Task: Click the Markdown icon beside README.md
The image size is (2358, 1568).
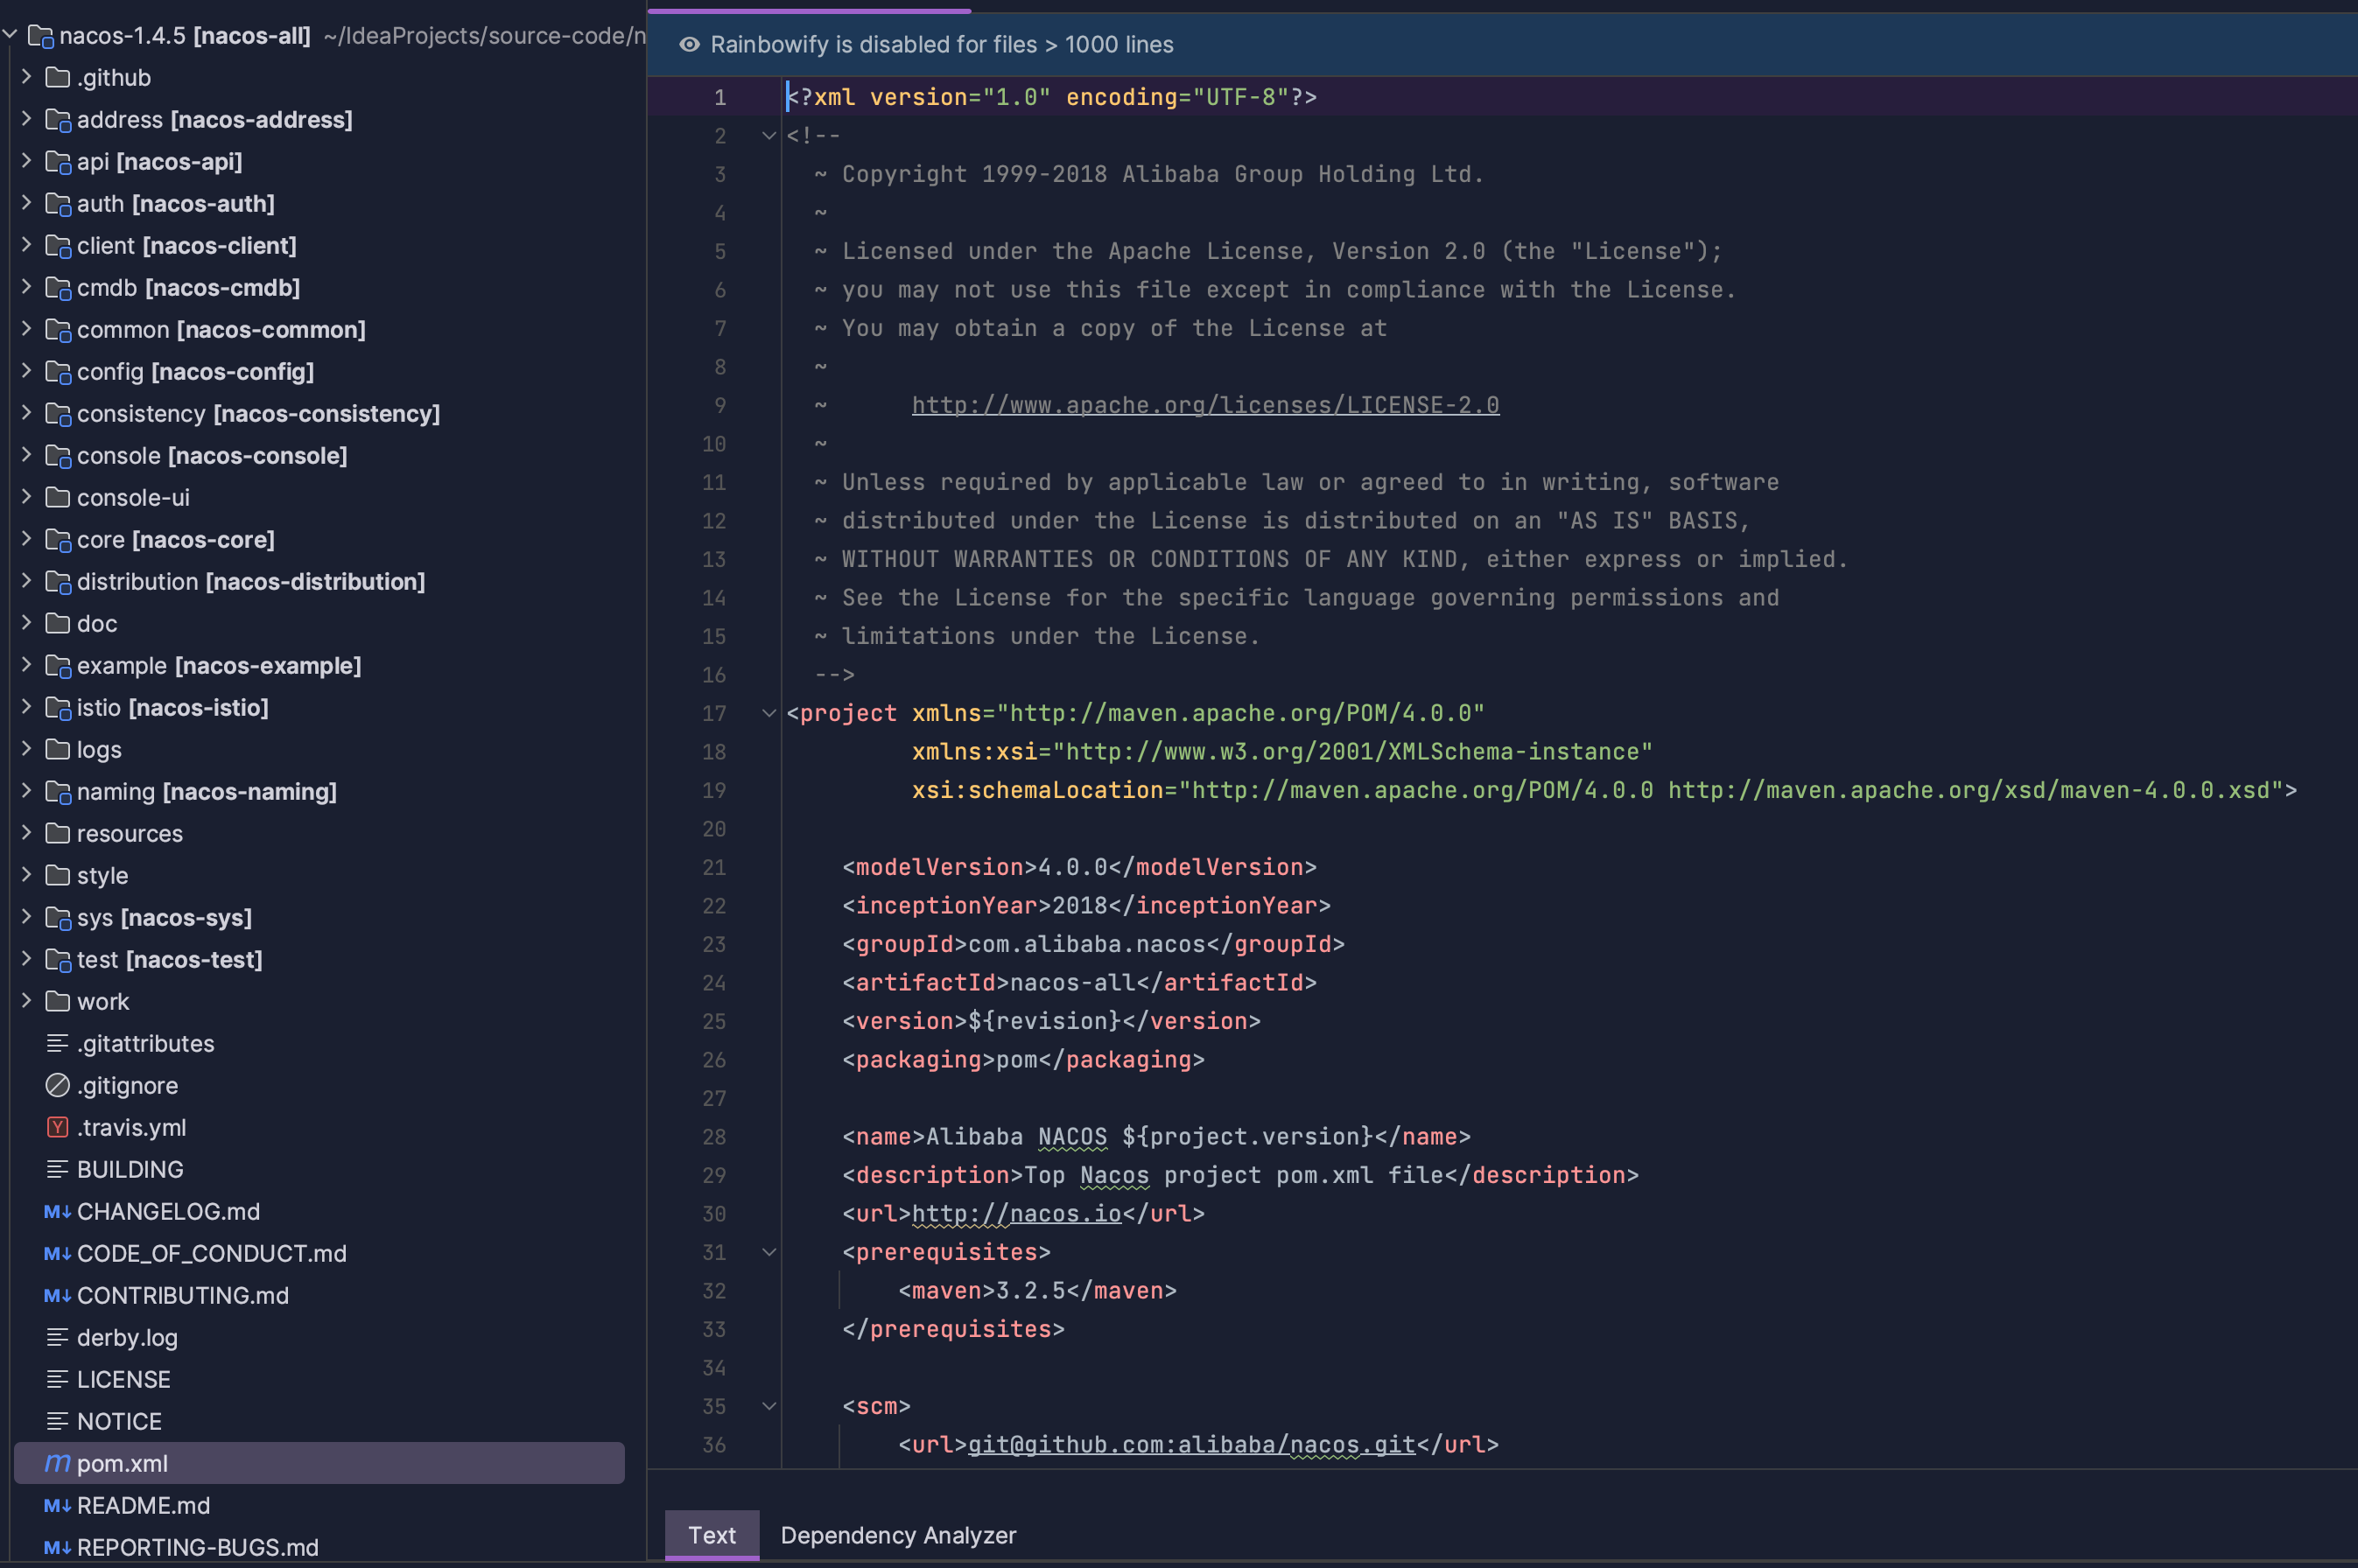Action: (58, 1505)
